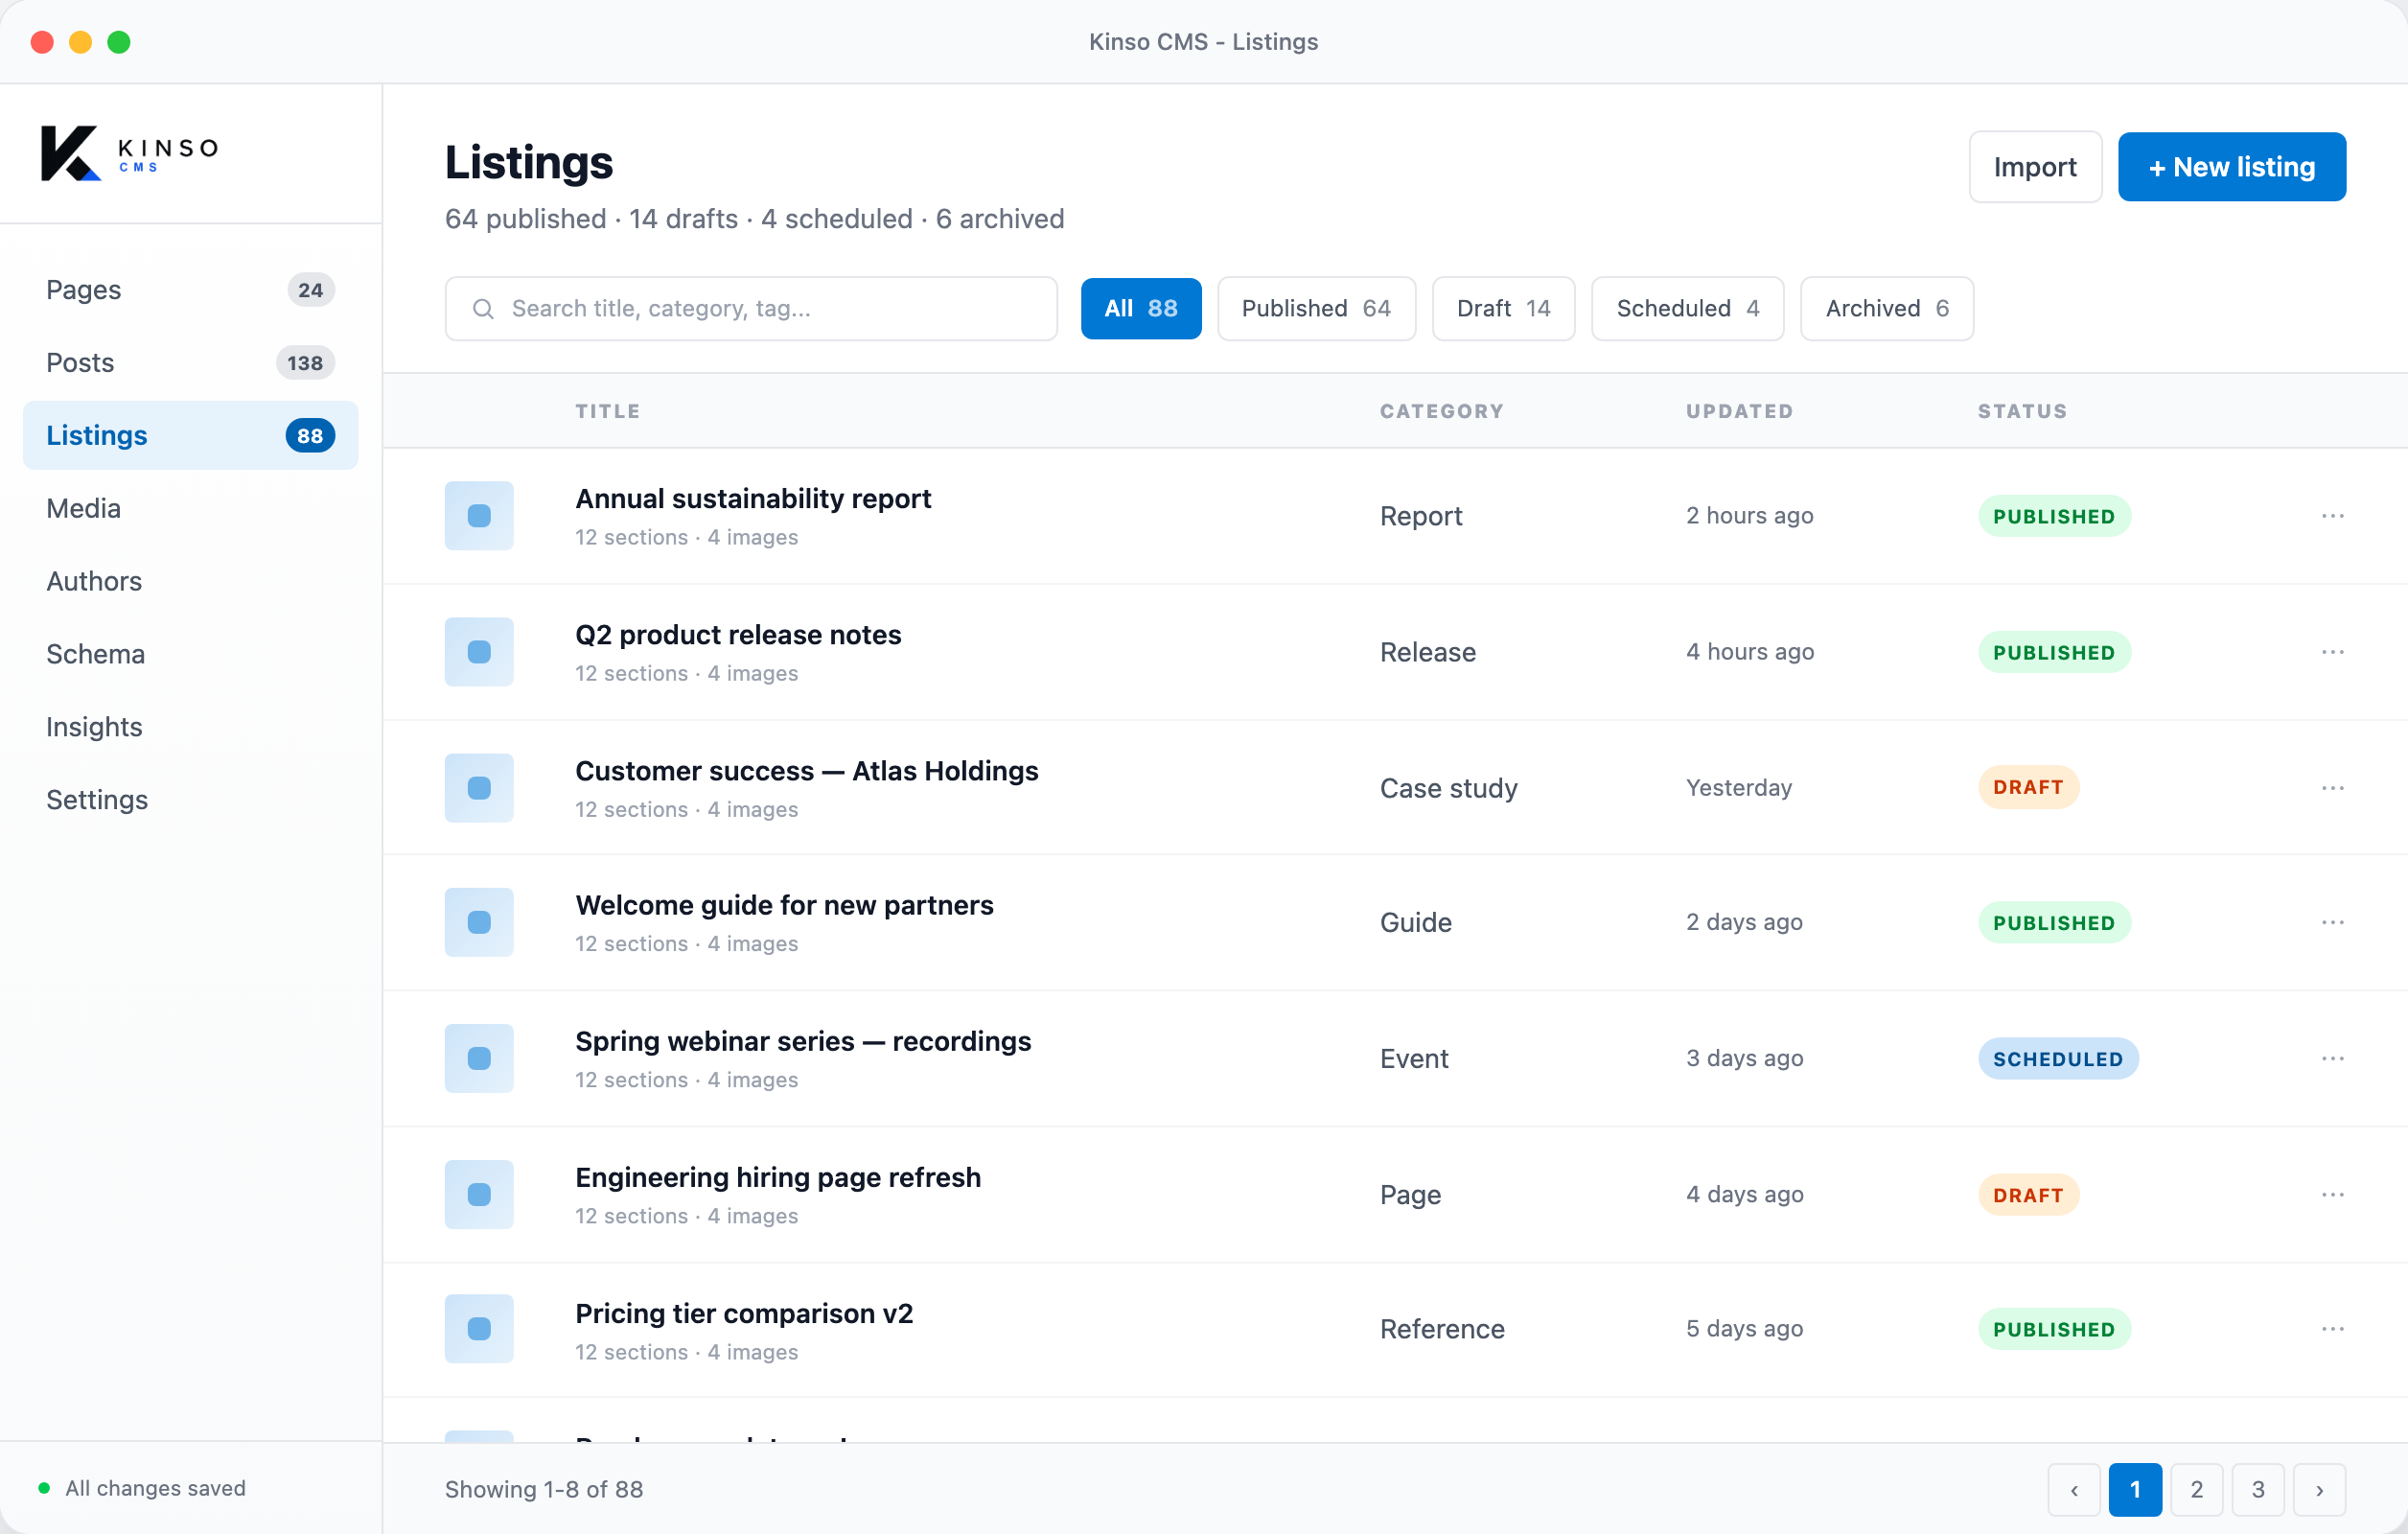Click the 'Yesterday' updated cell

coord(1738,788)
